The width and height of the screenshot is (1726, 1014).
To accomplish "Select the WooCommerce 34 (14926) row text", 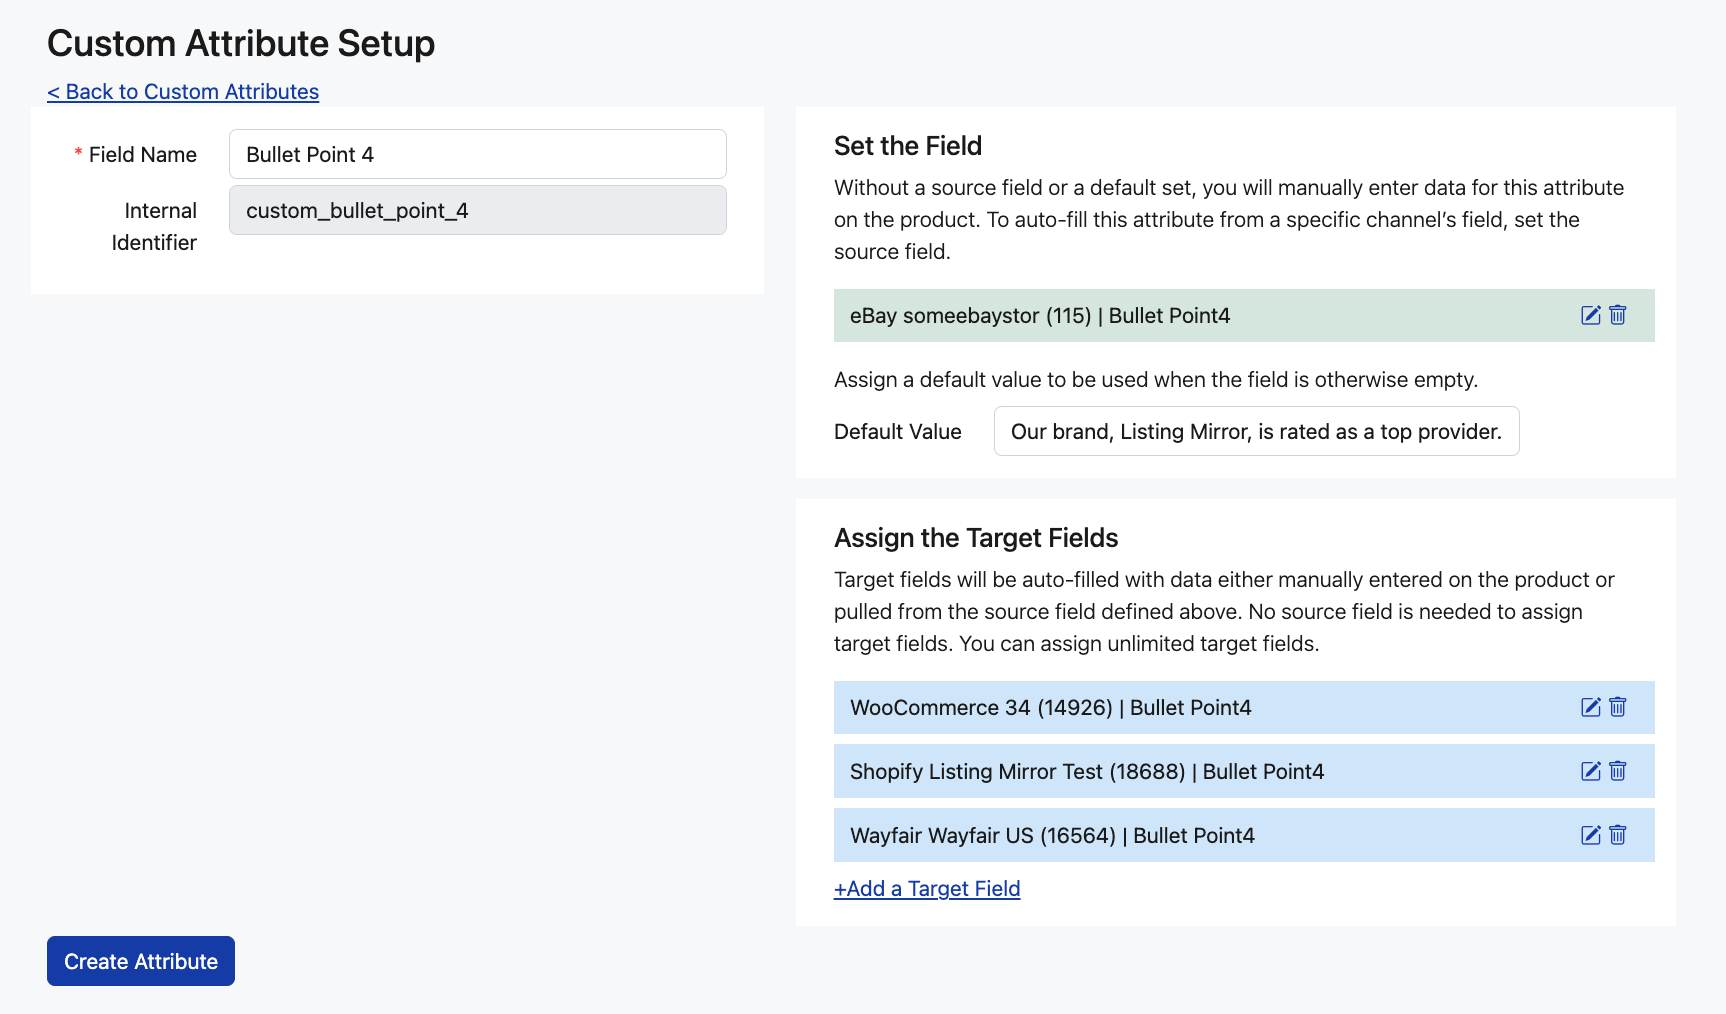I will 1051,708.
